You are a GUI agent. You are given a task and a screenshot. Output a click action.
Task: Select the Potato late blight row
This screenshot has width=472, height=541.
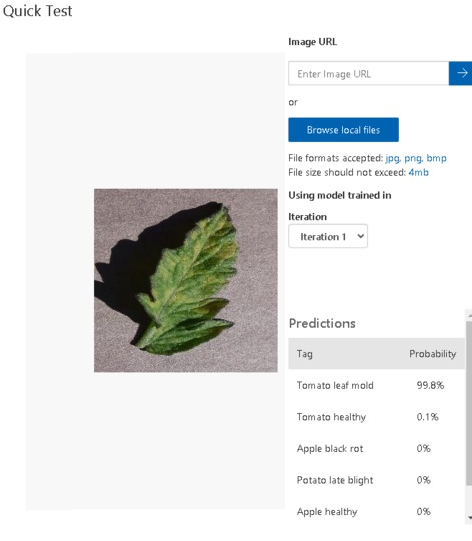tap(376, 480)
